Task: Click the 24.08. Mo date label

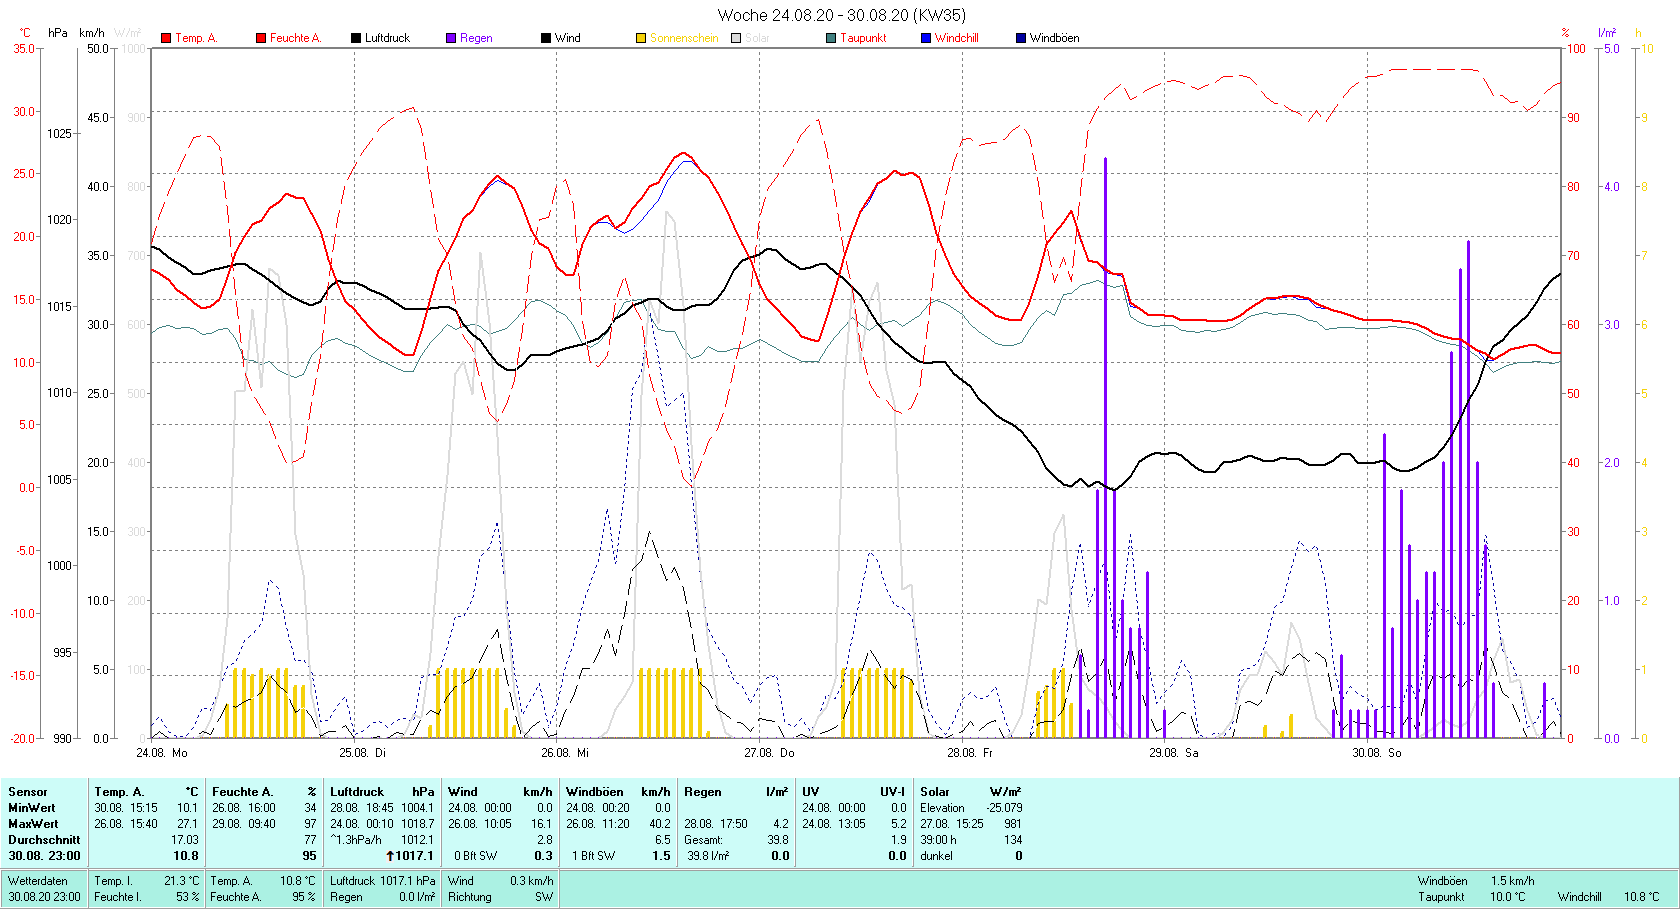Action: tap(162, 753)
